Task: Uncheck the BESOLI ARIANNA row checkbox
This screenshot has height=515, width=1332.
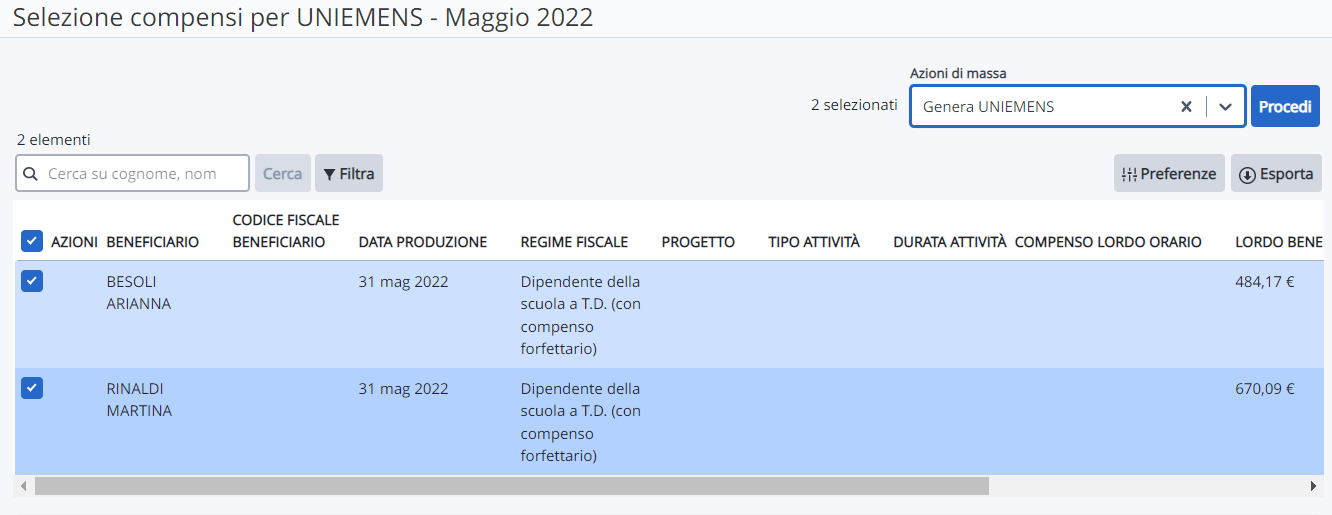Action: click(32, 281)
